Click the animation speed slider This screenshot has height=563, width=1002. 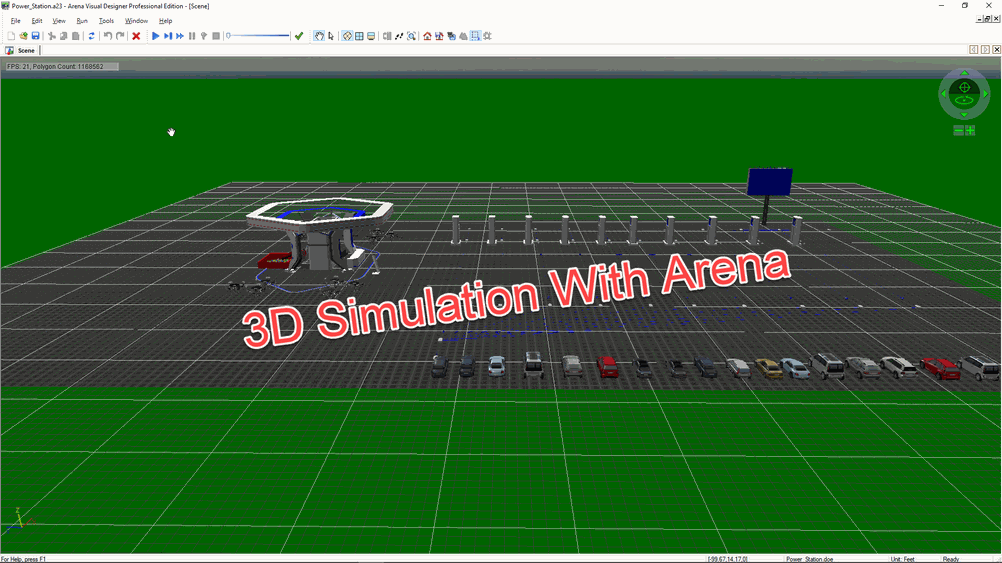point(258,36)
